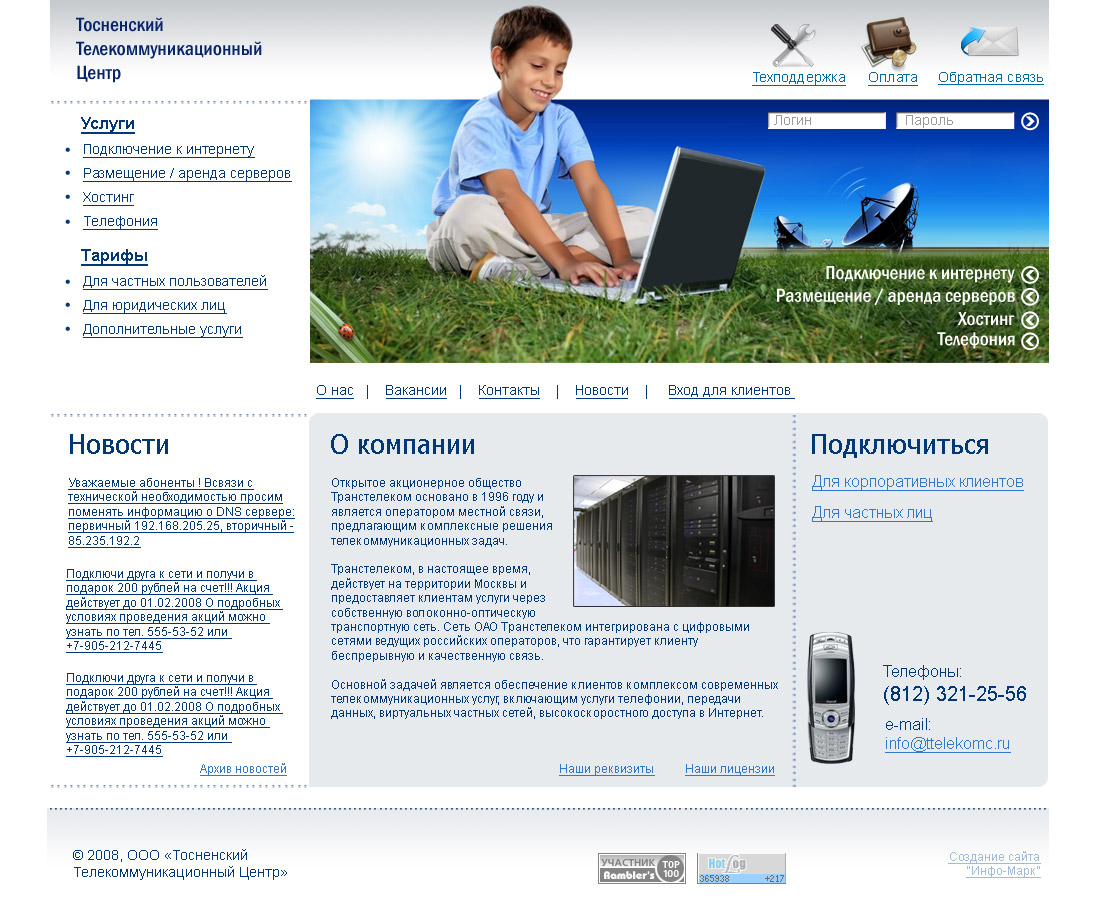Click the server room photo in О компании
1100x910 pixels.
(673, 540)
